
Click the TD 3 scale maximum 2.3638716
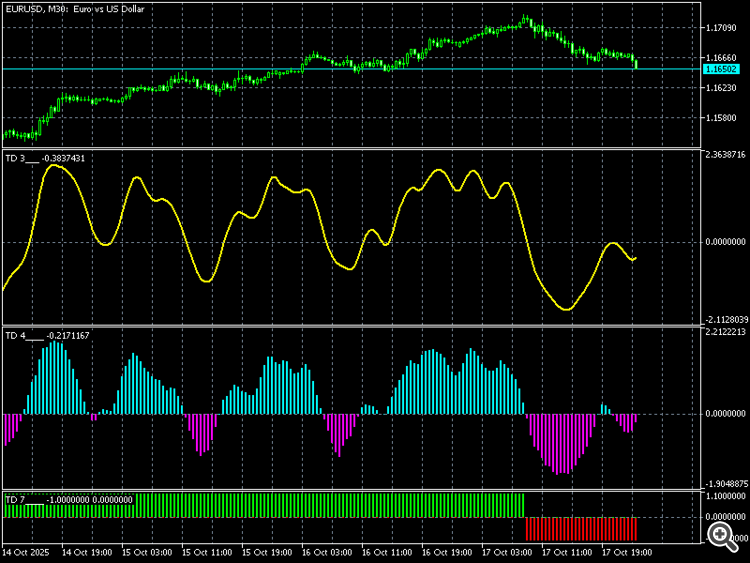coord(725,155)
